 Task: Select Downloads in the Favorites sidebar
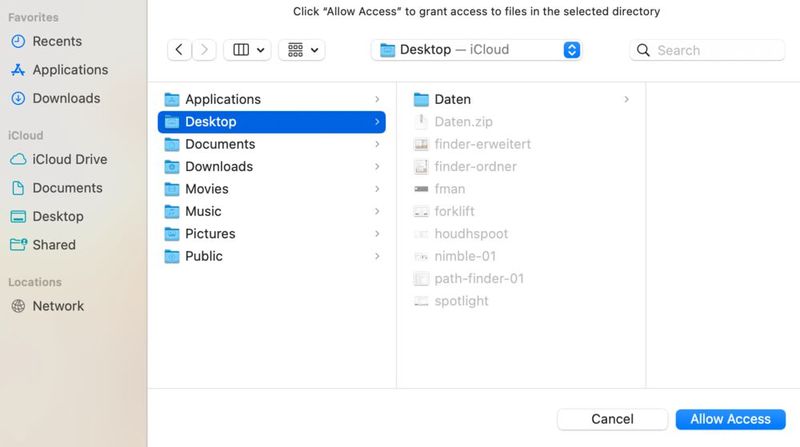pyautogui.click(x=66, y=98)
